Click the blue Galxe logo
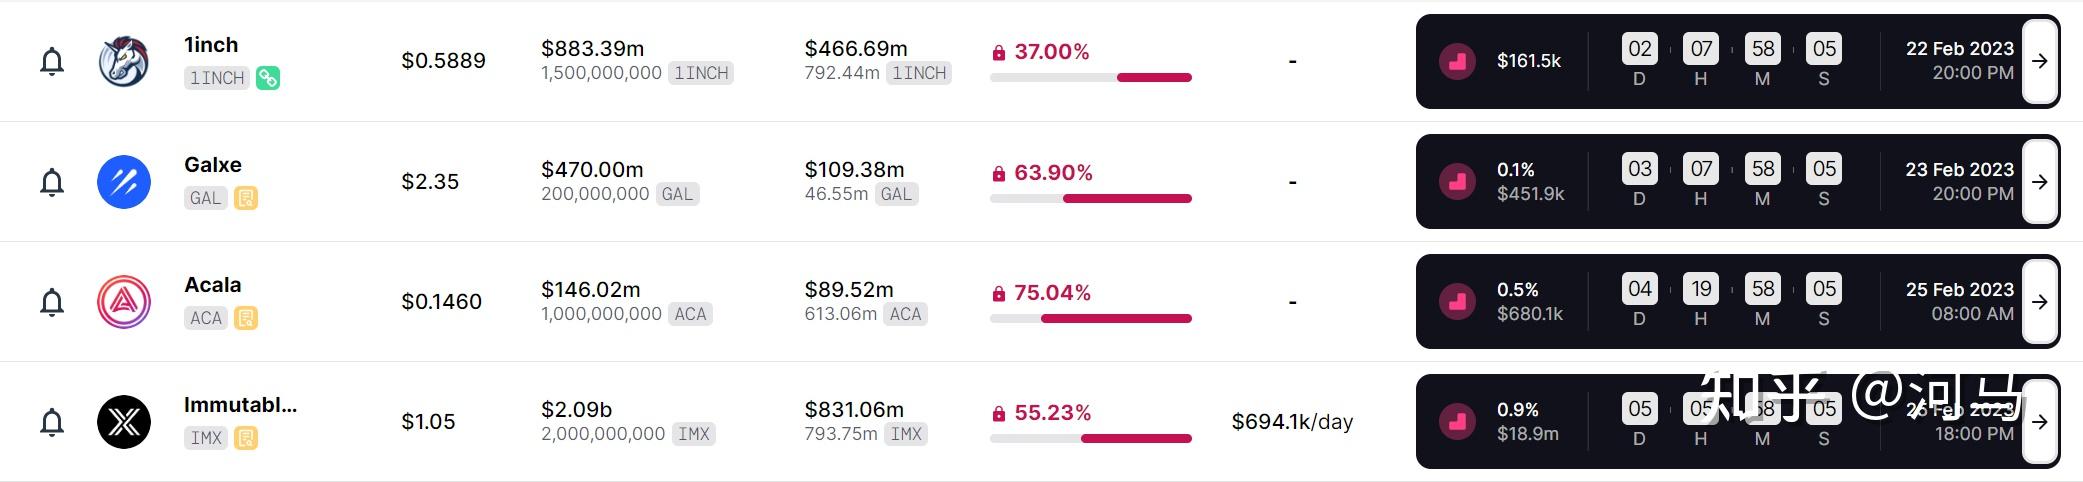The image size is (2083, 482). (x=124, y=182)
